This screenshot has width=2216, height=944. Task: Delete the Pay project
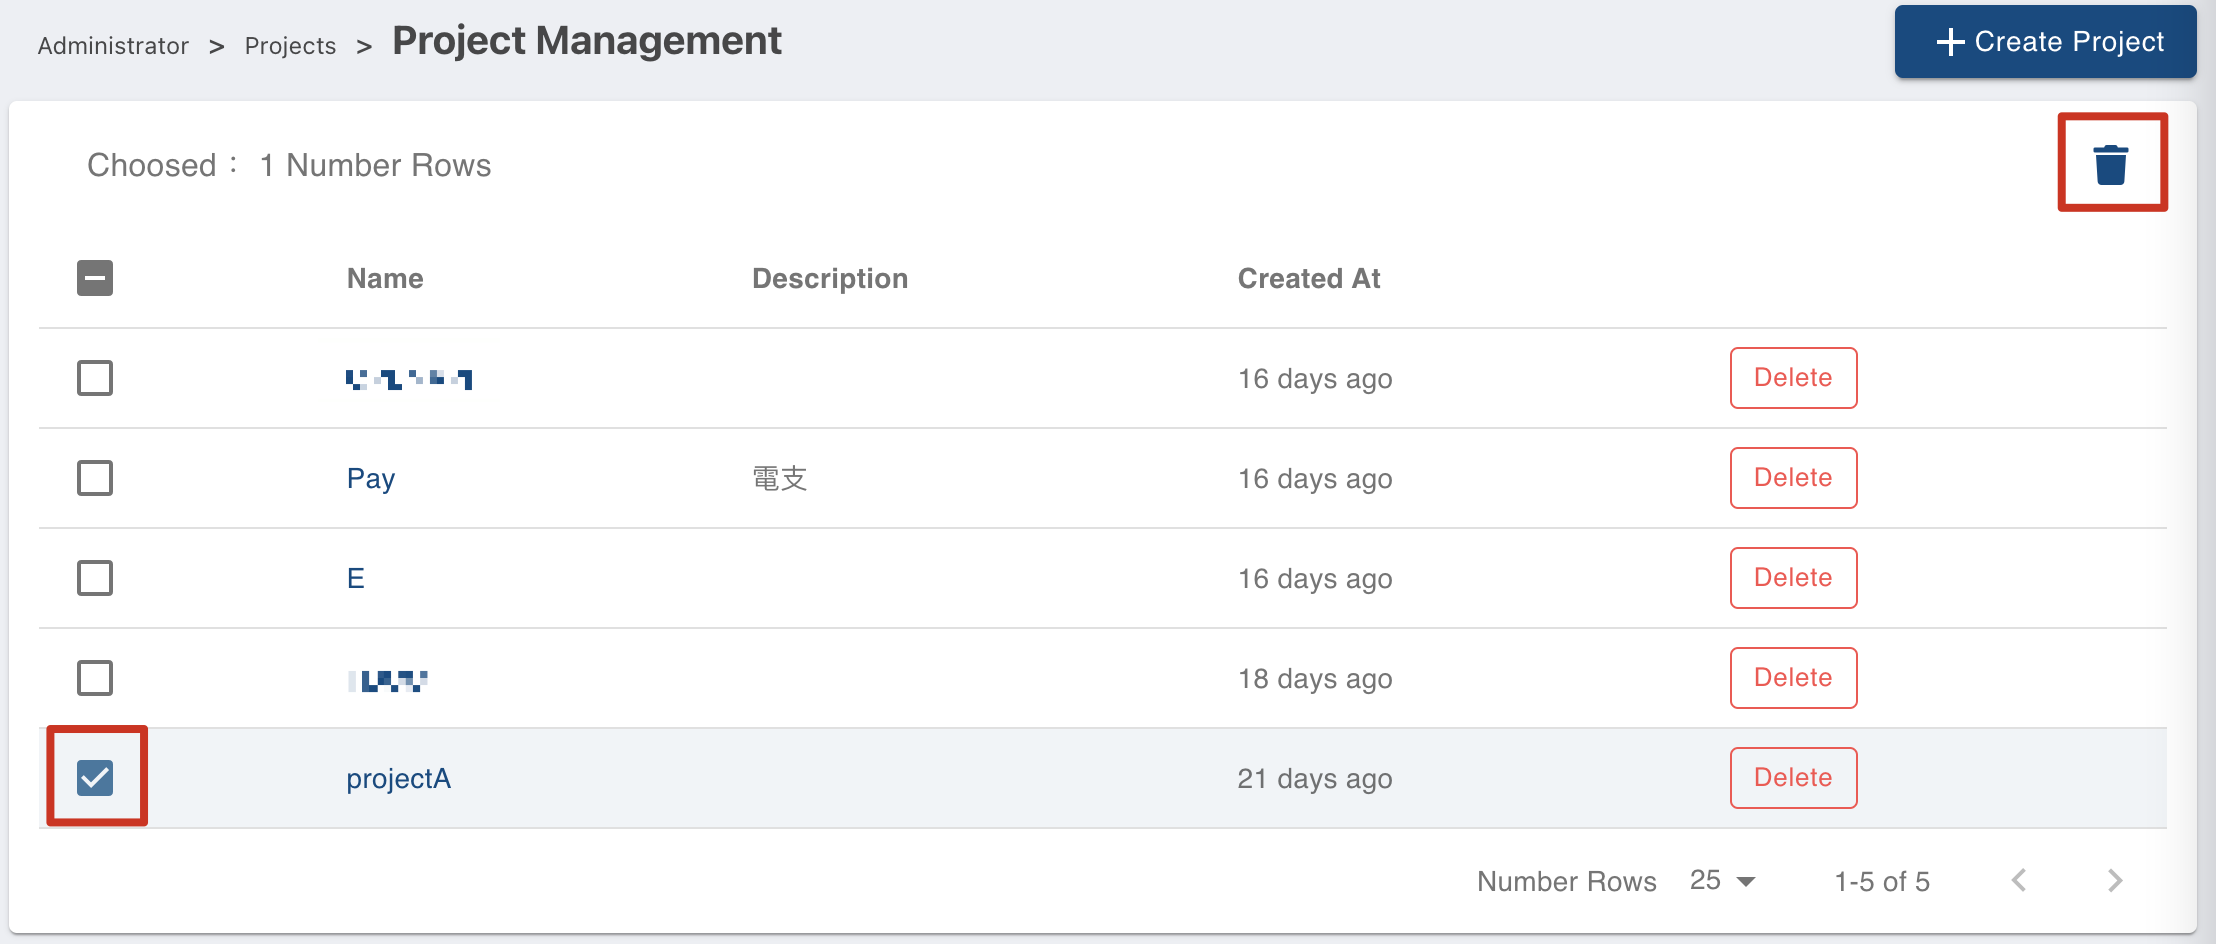pyautogui.click(x=1793, y=478)
